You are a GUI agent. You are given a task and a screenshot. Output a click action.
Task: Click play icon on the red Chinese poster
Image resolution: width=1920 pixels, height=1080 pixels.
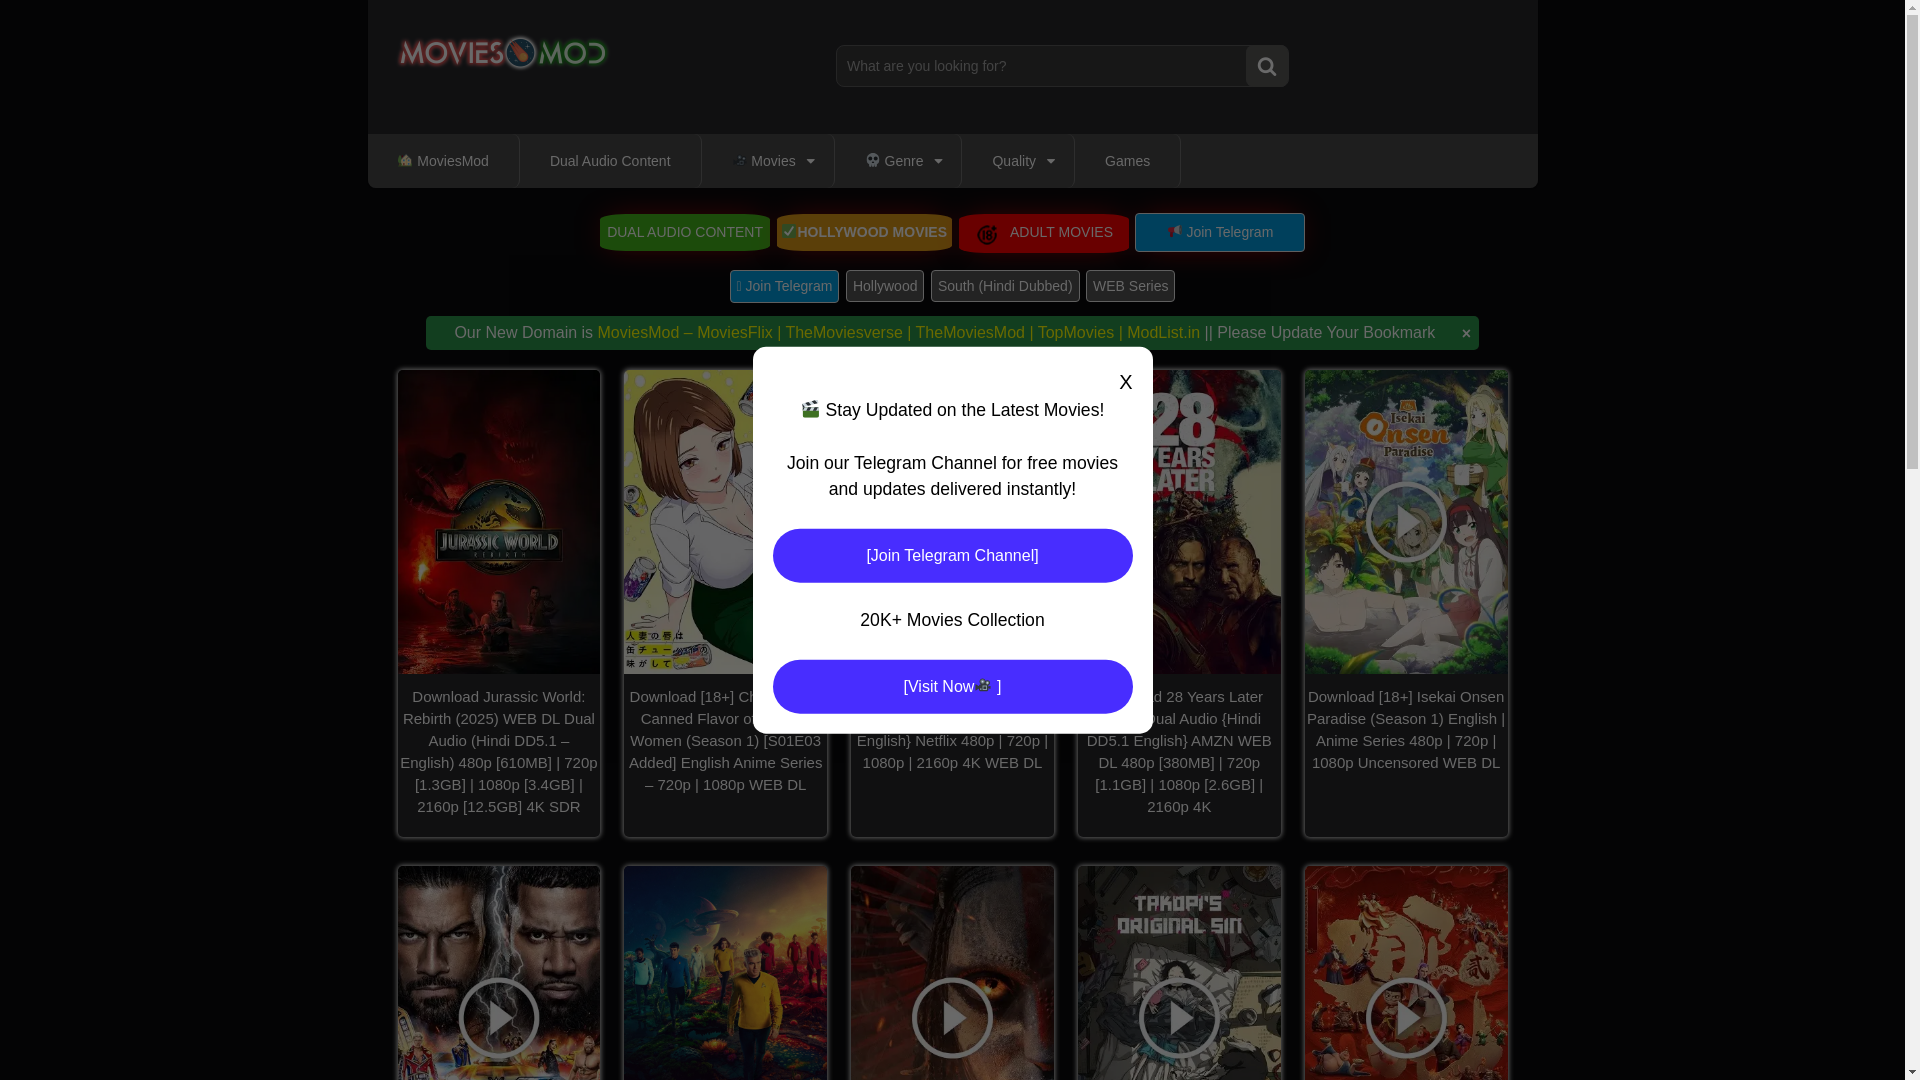(1406, 1018)
